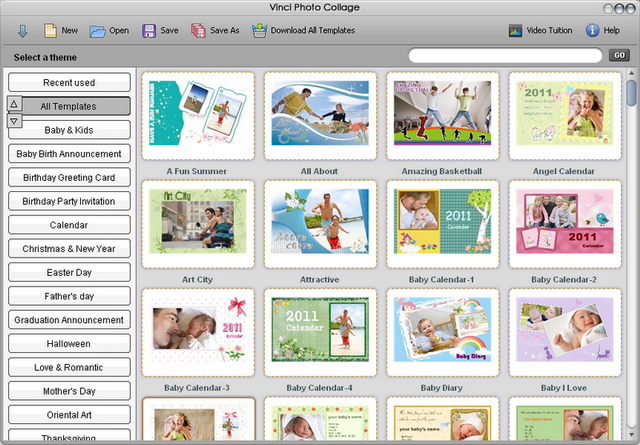This screenshot has height=445, width=640.
Task: Select the Baby Calendar-1 template thumbnail
Action: pyautogui.click(x=443, y=224)
